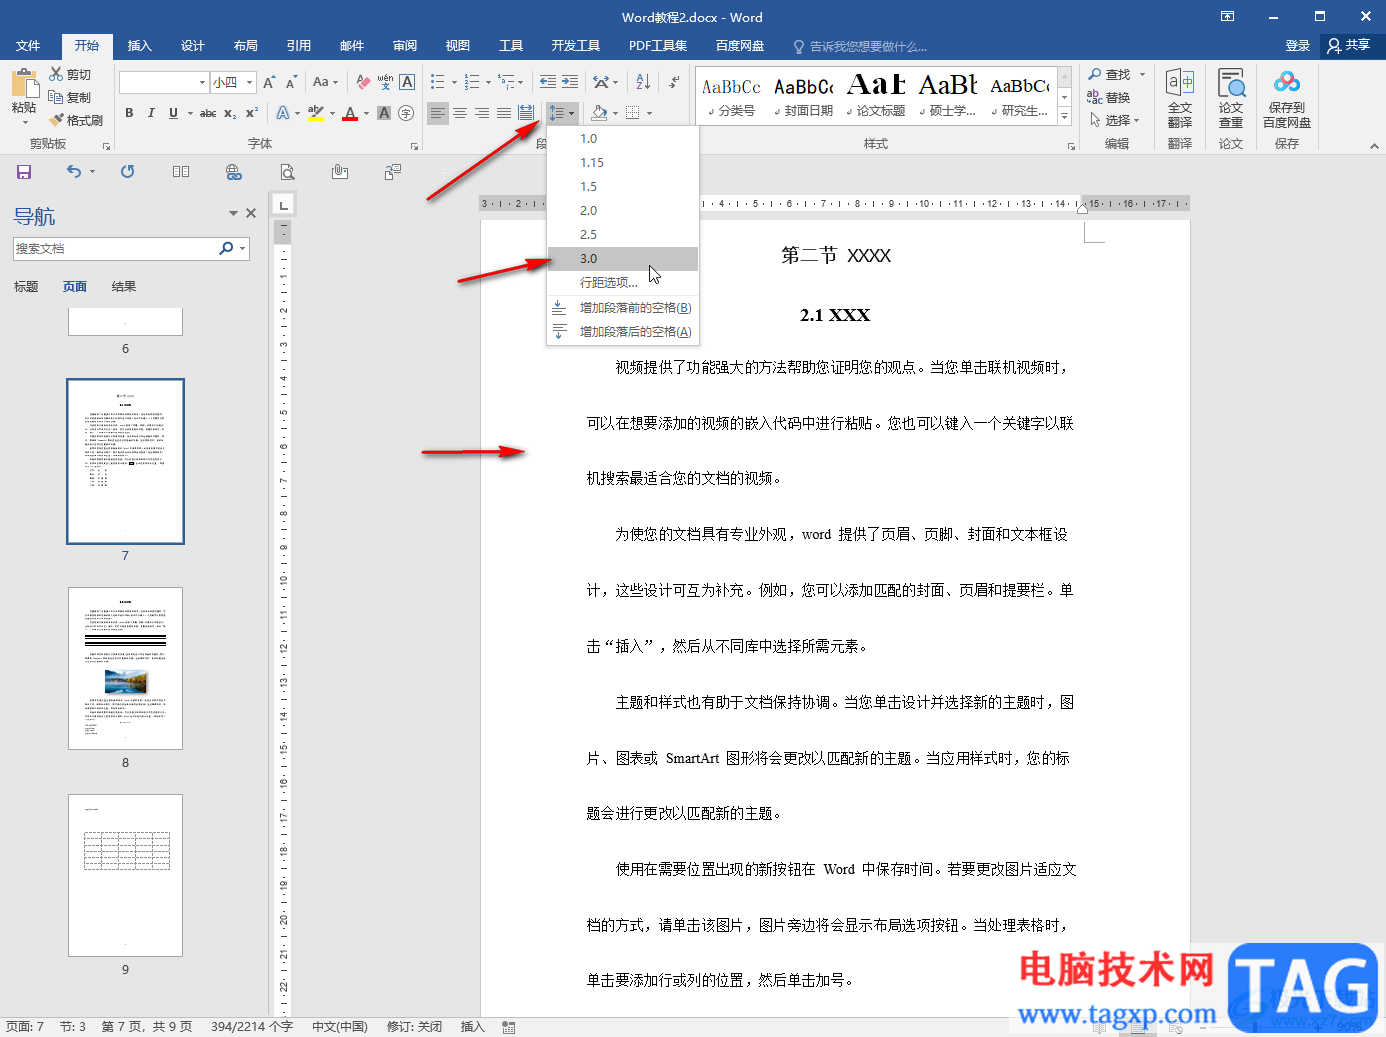Viewport: 1386px width, 1037px height.
Task: Clear all formatting with the eraser icon
Action: tap(363, 82)
